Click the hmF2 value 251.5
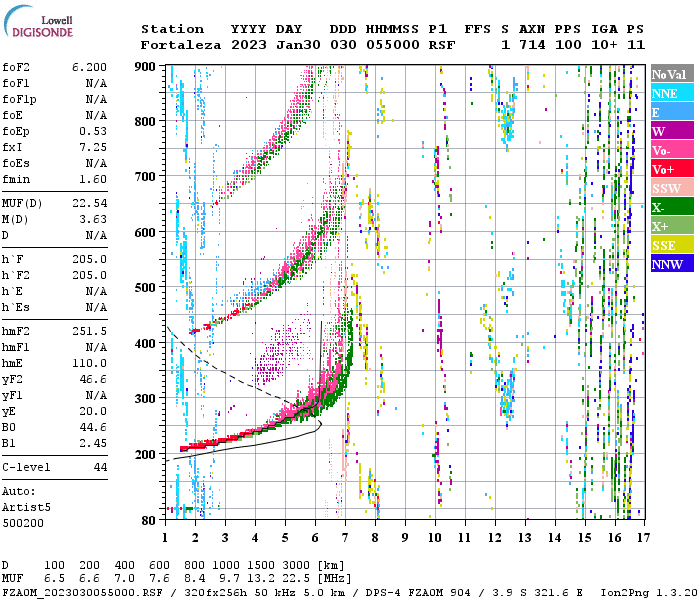Viewport: 700px width, 600px height. pyautogui.click(x=90, y=331)
